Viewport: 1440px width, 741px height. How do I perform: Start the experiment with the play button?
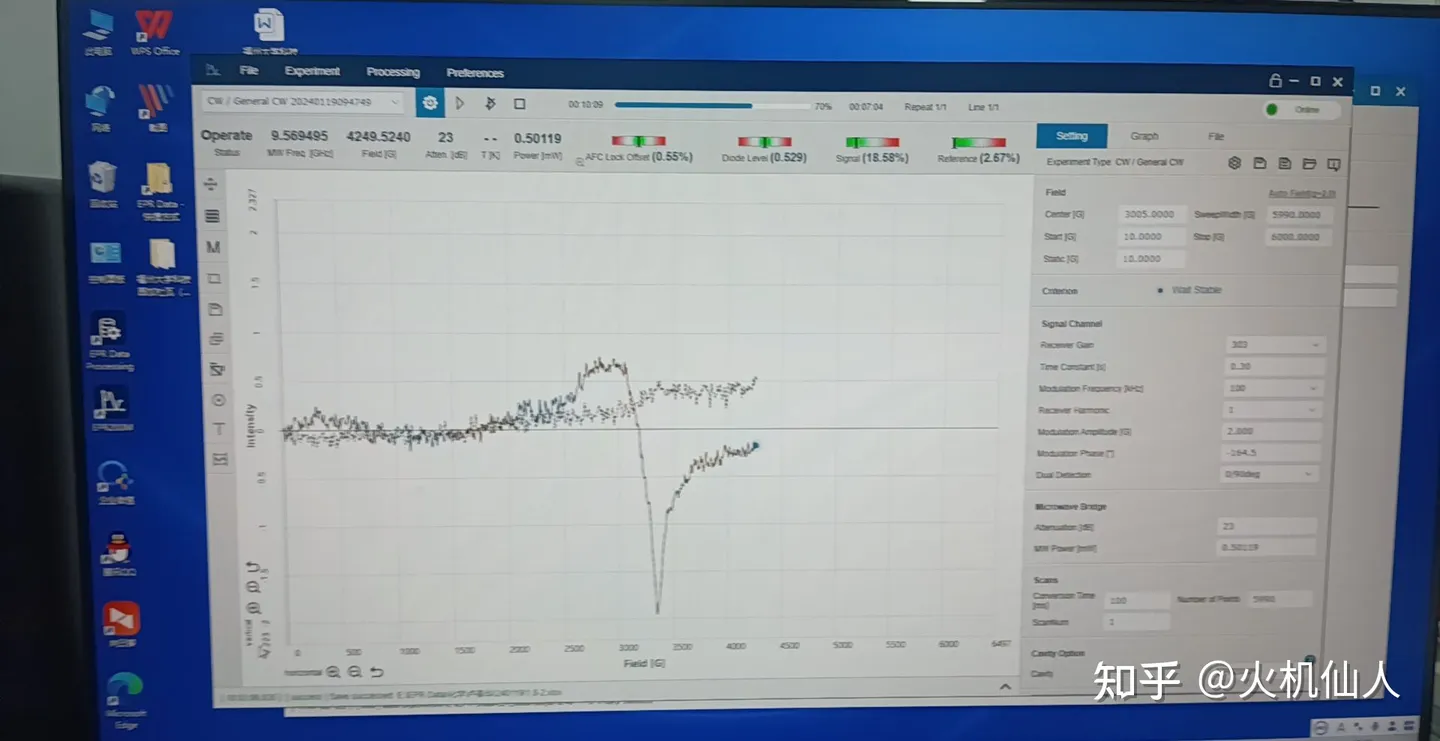point(460,103)
